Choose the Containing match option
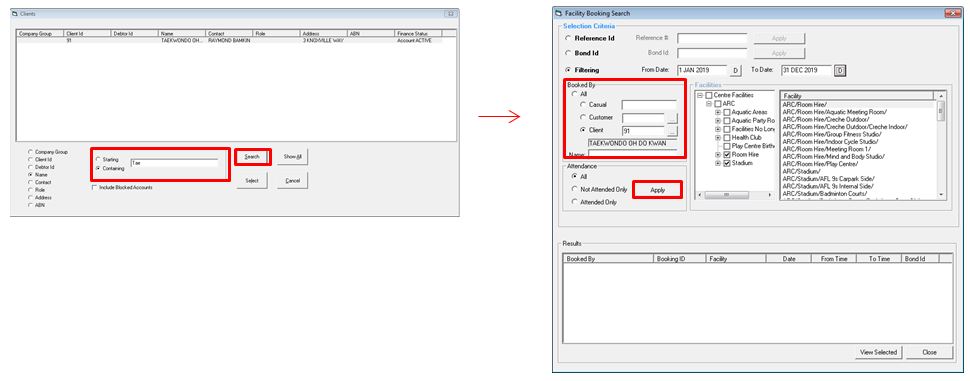The image size is (970, 381). [x=98, y=168]
